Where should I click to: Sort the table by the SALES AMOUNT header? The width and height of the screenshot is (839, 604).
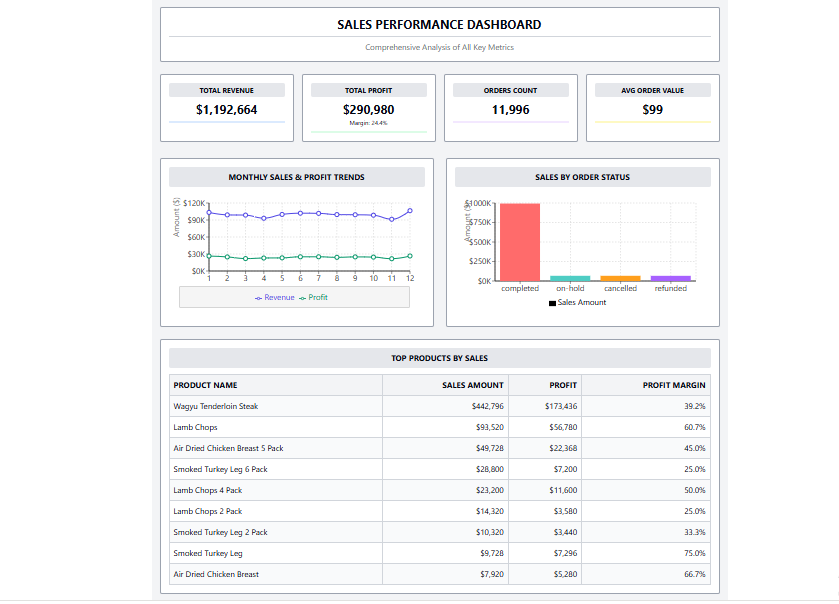click(x=471, y=385)
